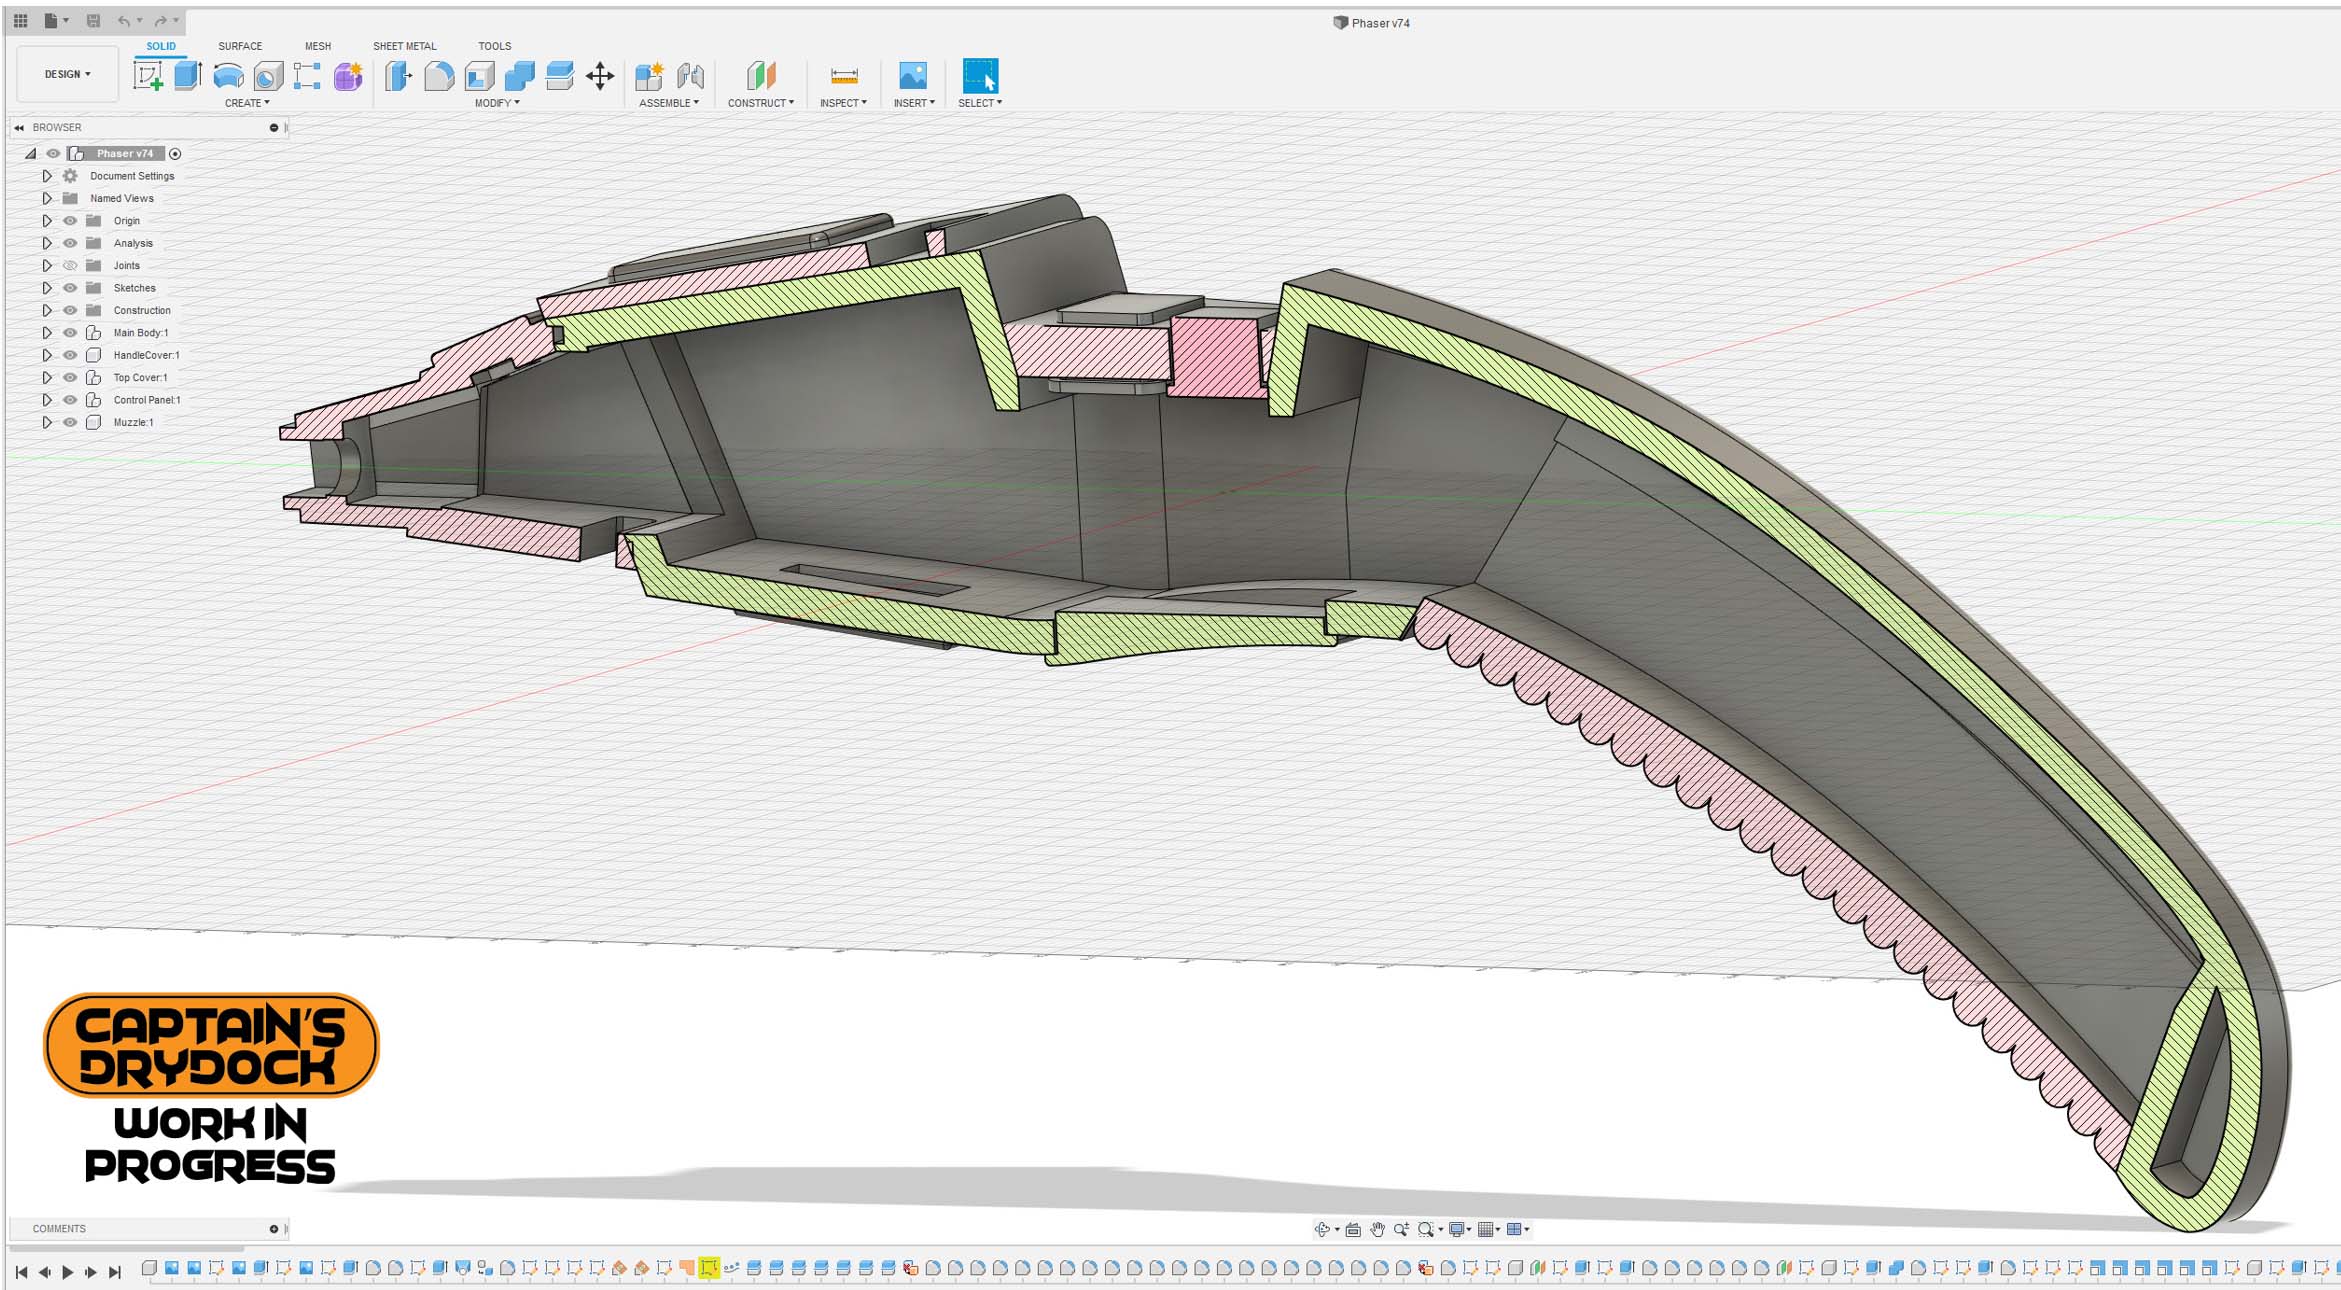Click the Zoom tool

1401,1229
